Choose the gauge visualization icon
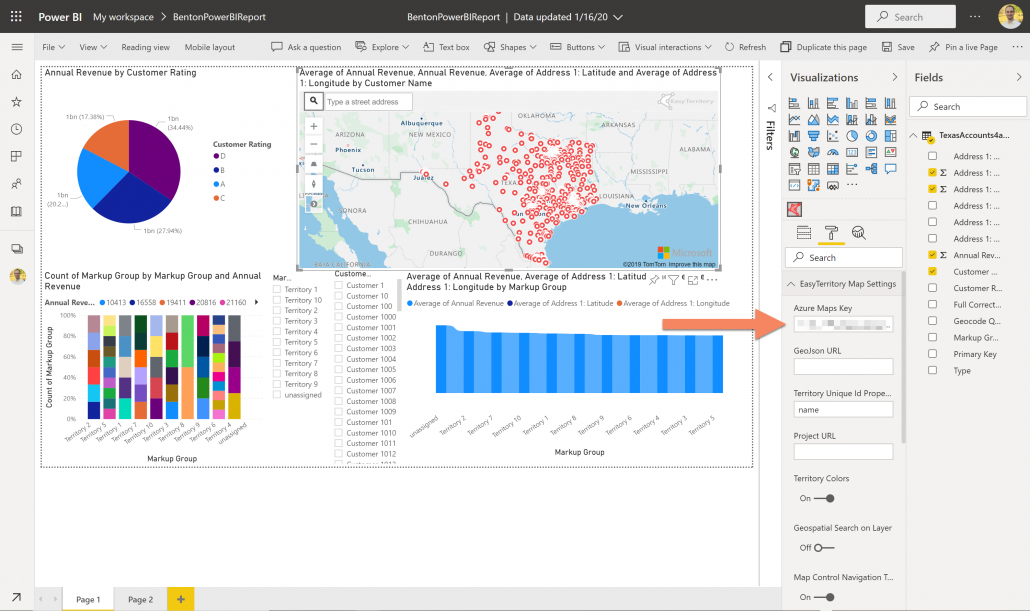Viewport: 1030px width, 611px height. [833, 152]
